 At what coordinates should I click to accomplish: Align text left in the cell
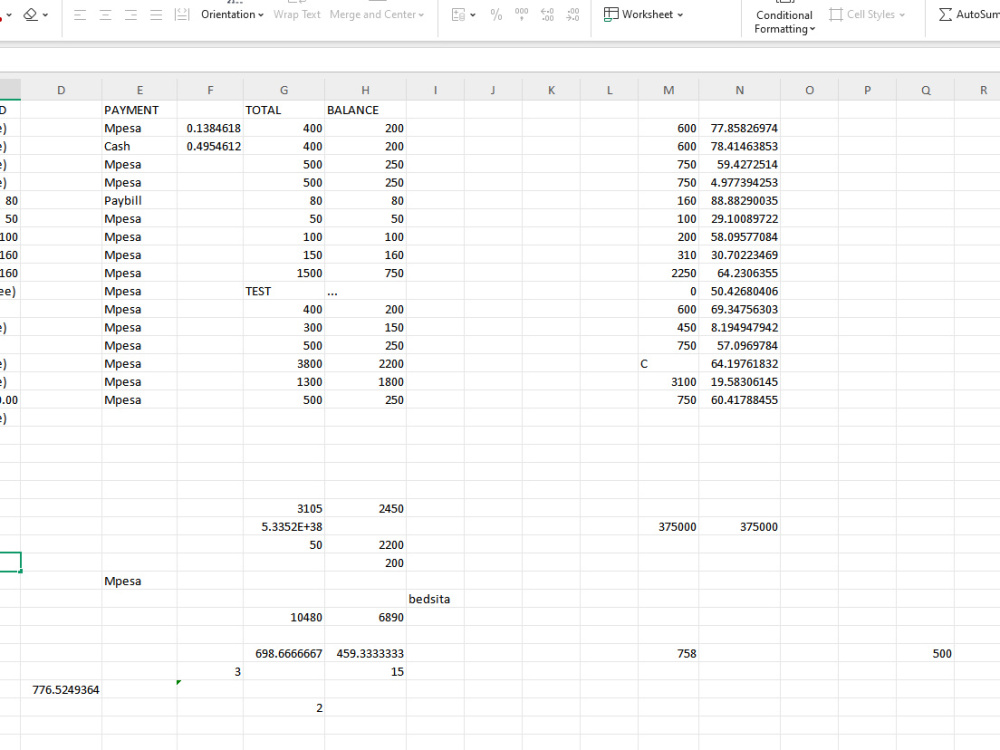80,15
